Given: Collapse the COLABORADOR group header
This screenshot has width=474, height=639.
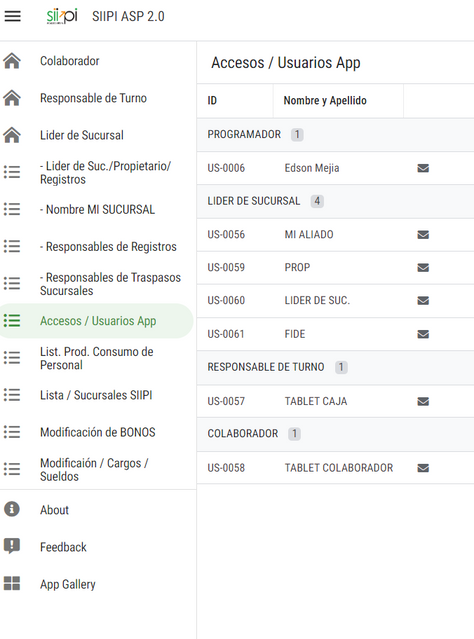Looking at the screenshot, I should [335, 434].
